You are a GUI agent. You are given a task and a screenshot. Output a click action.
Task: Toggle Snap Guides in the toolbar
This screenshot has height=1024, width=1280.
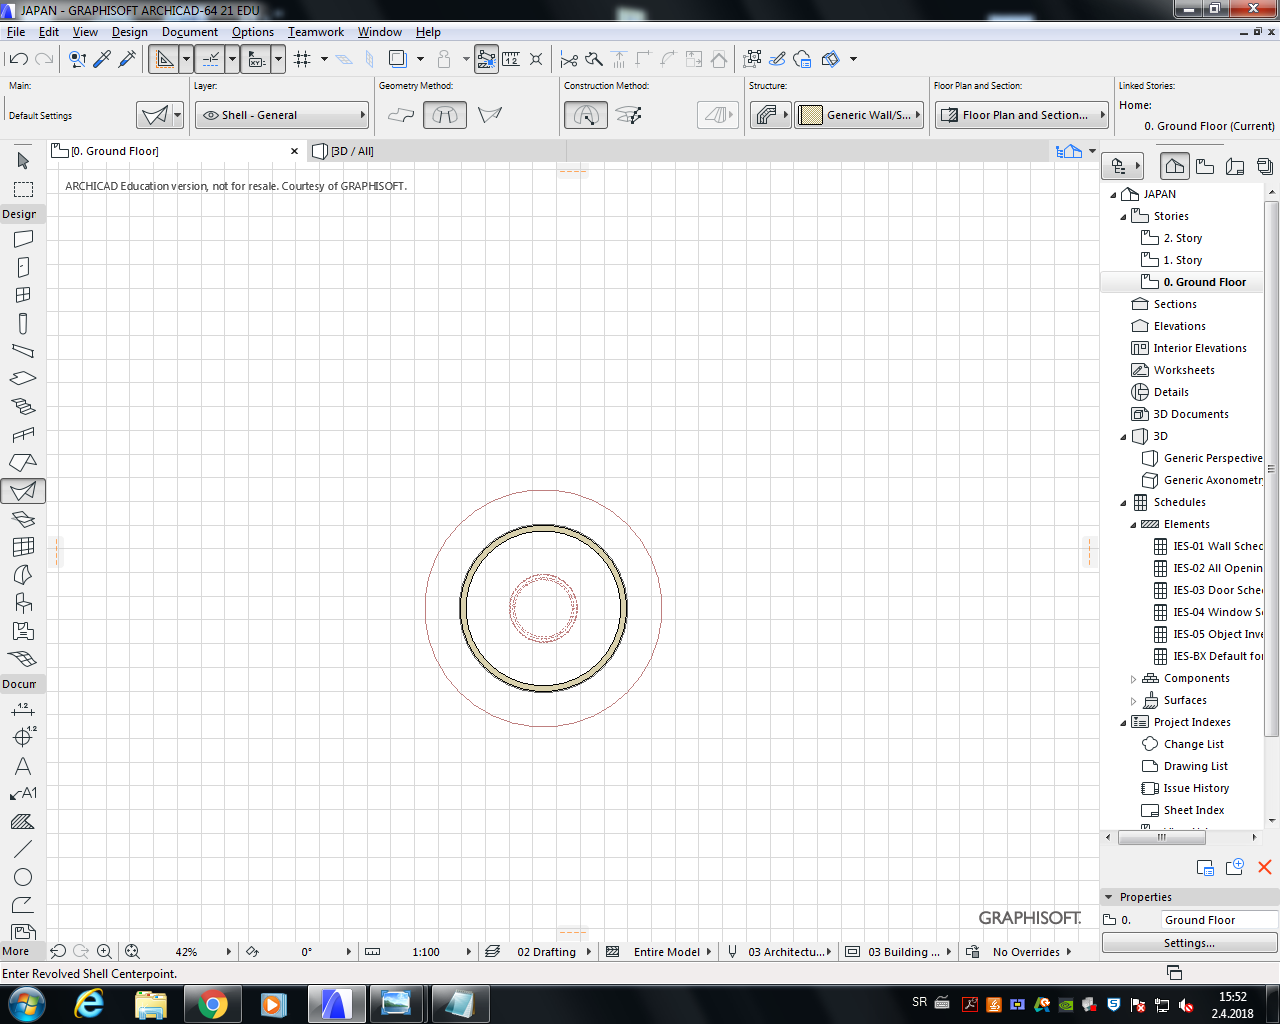[211, 59]
